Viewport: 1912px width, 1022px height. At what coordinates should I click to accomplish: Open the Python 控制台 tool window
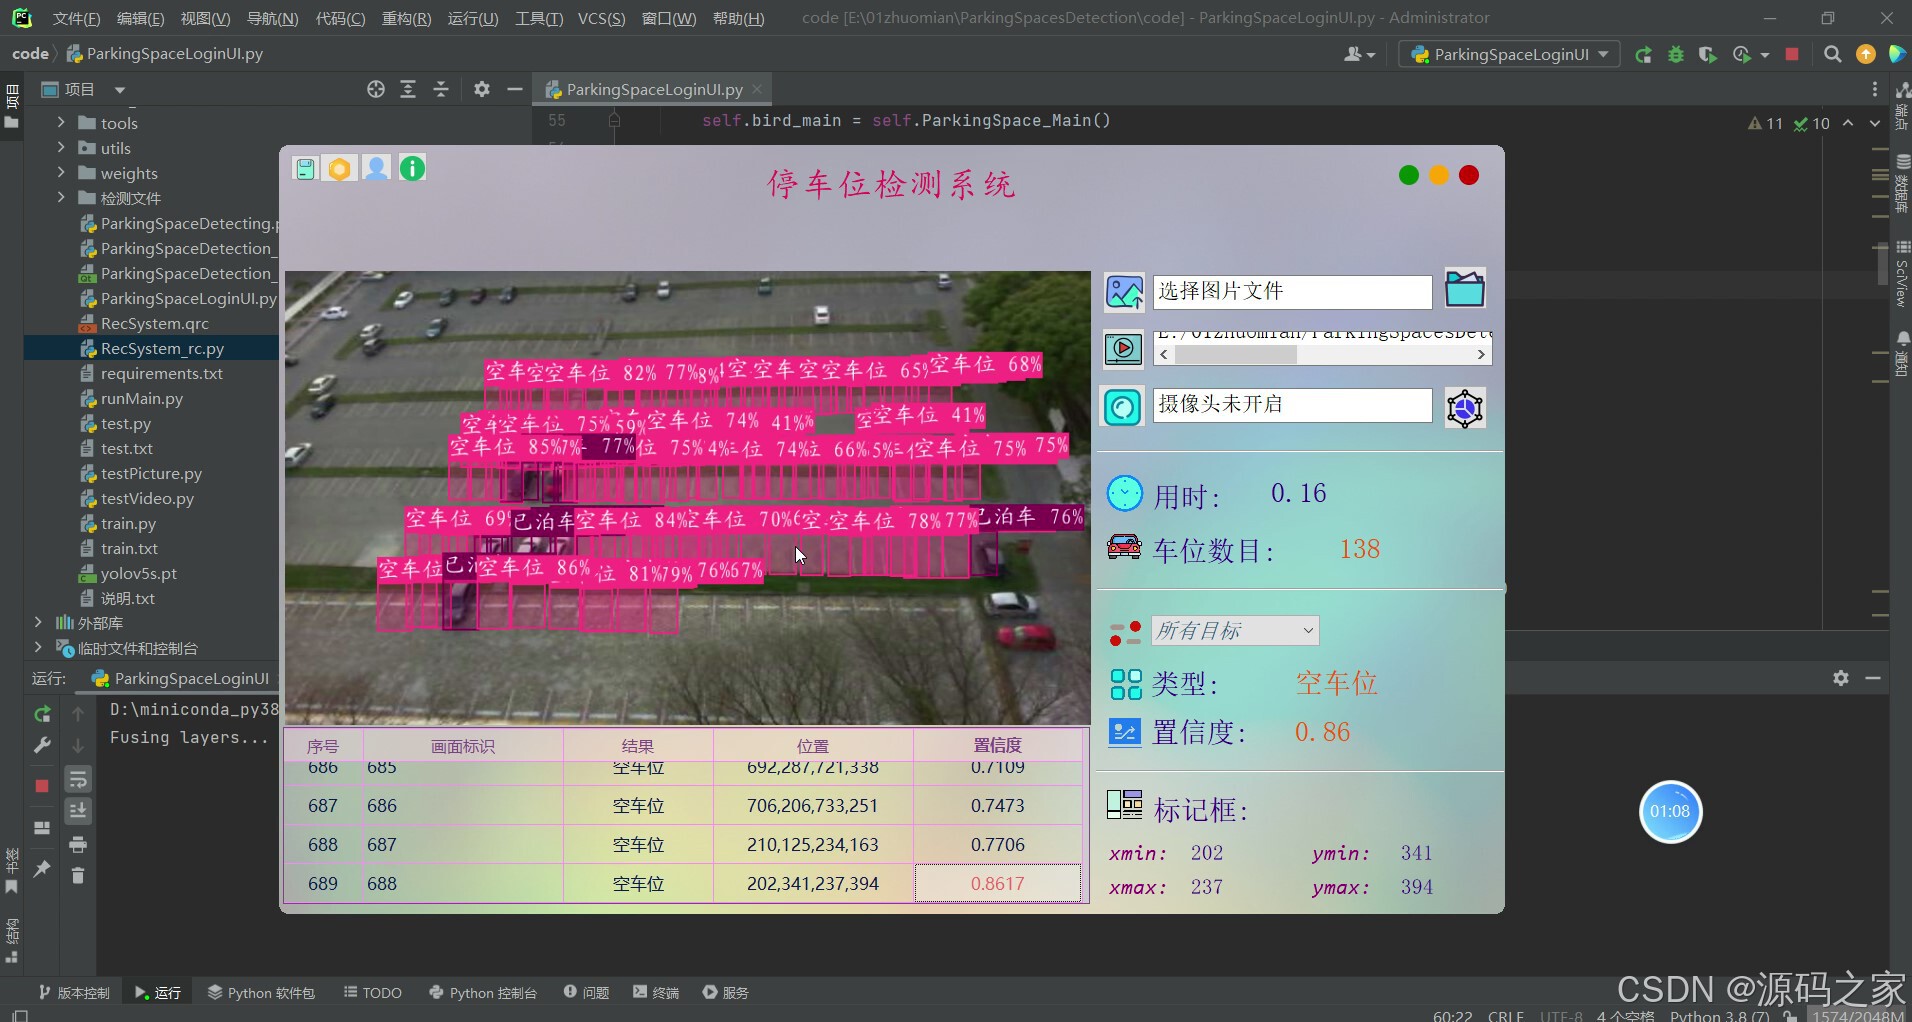point(483,992)
